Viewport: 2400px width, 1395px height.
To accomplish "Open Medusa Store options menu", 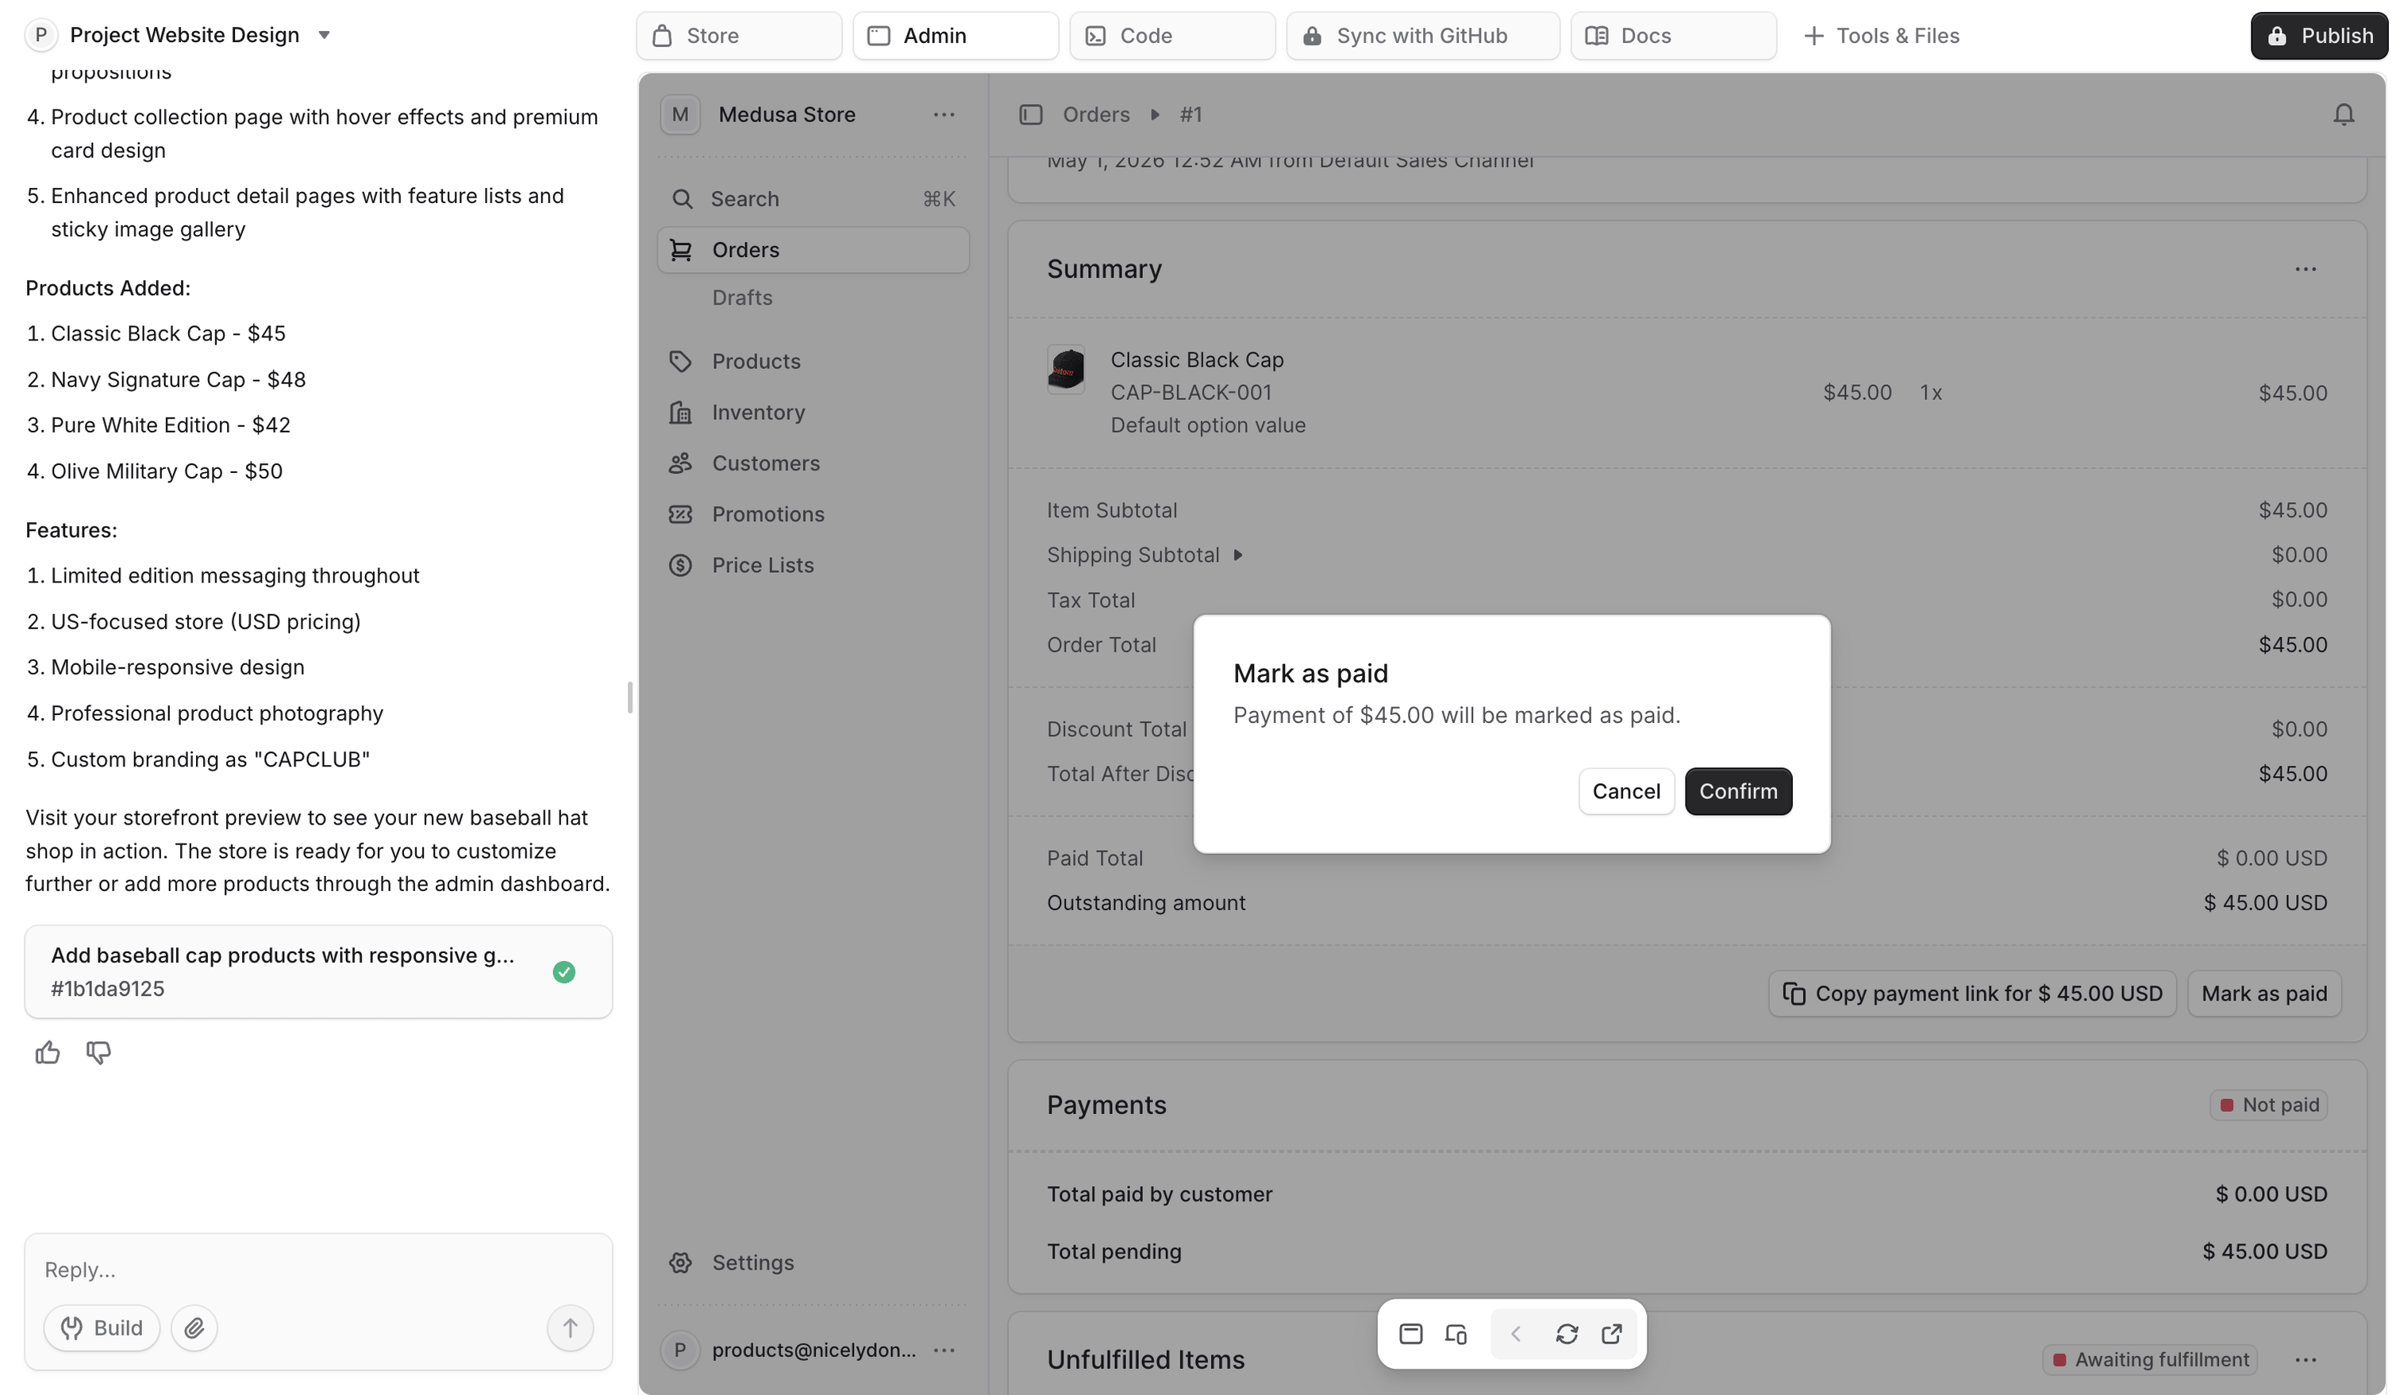I will [x=943, y=114].
